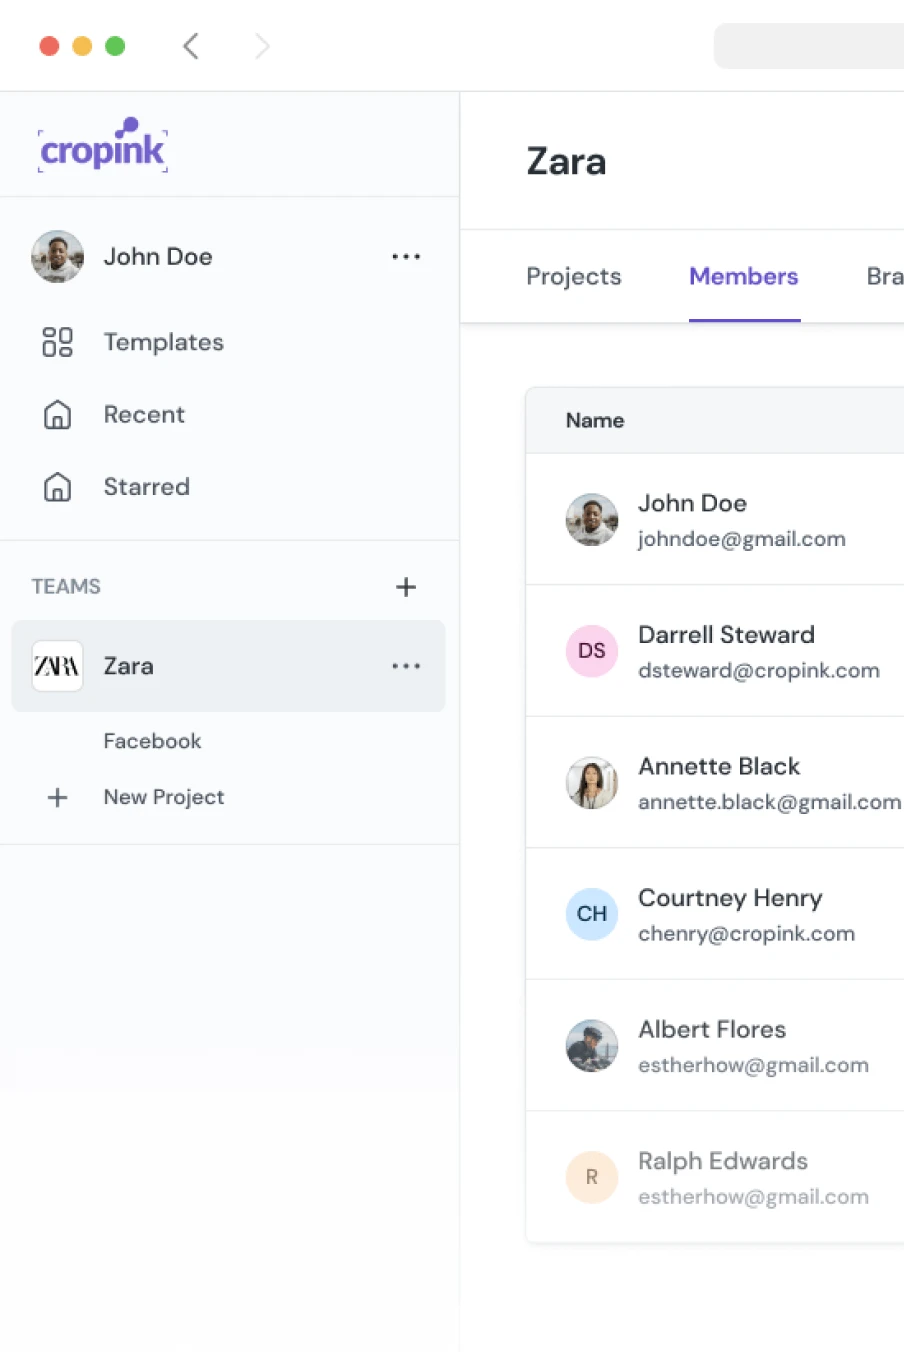Select the Zara team logo
The image size is (904, 1352).
[x=57, y=666]
